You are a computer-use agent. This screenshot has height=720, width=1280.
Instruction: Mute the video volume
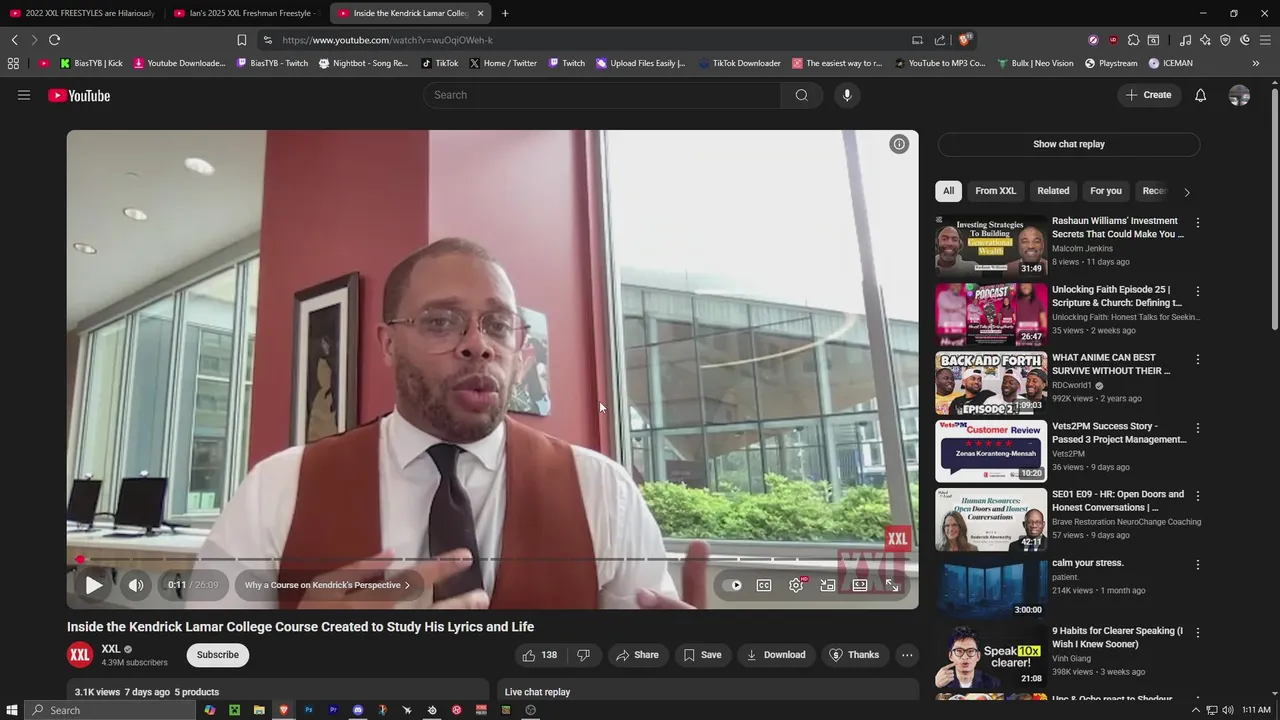[136, 586]
